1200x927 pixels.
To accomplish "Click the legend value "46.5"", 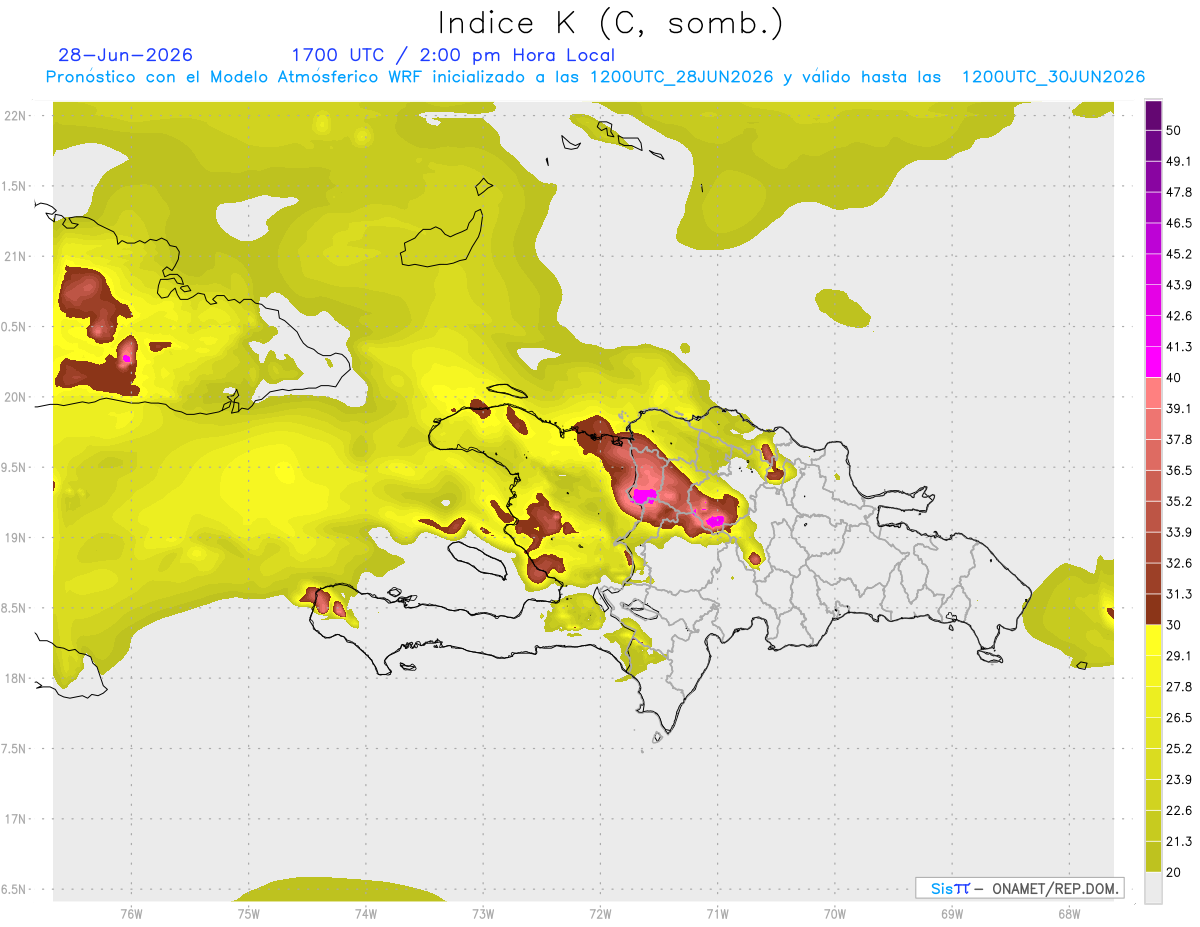I will (1179, 223).
